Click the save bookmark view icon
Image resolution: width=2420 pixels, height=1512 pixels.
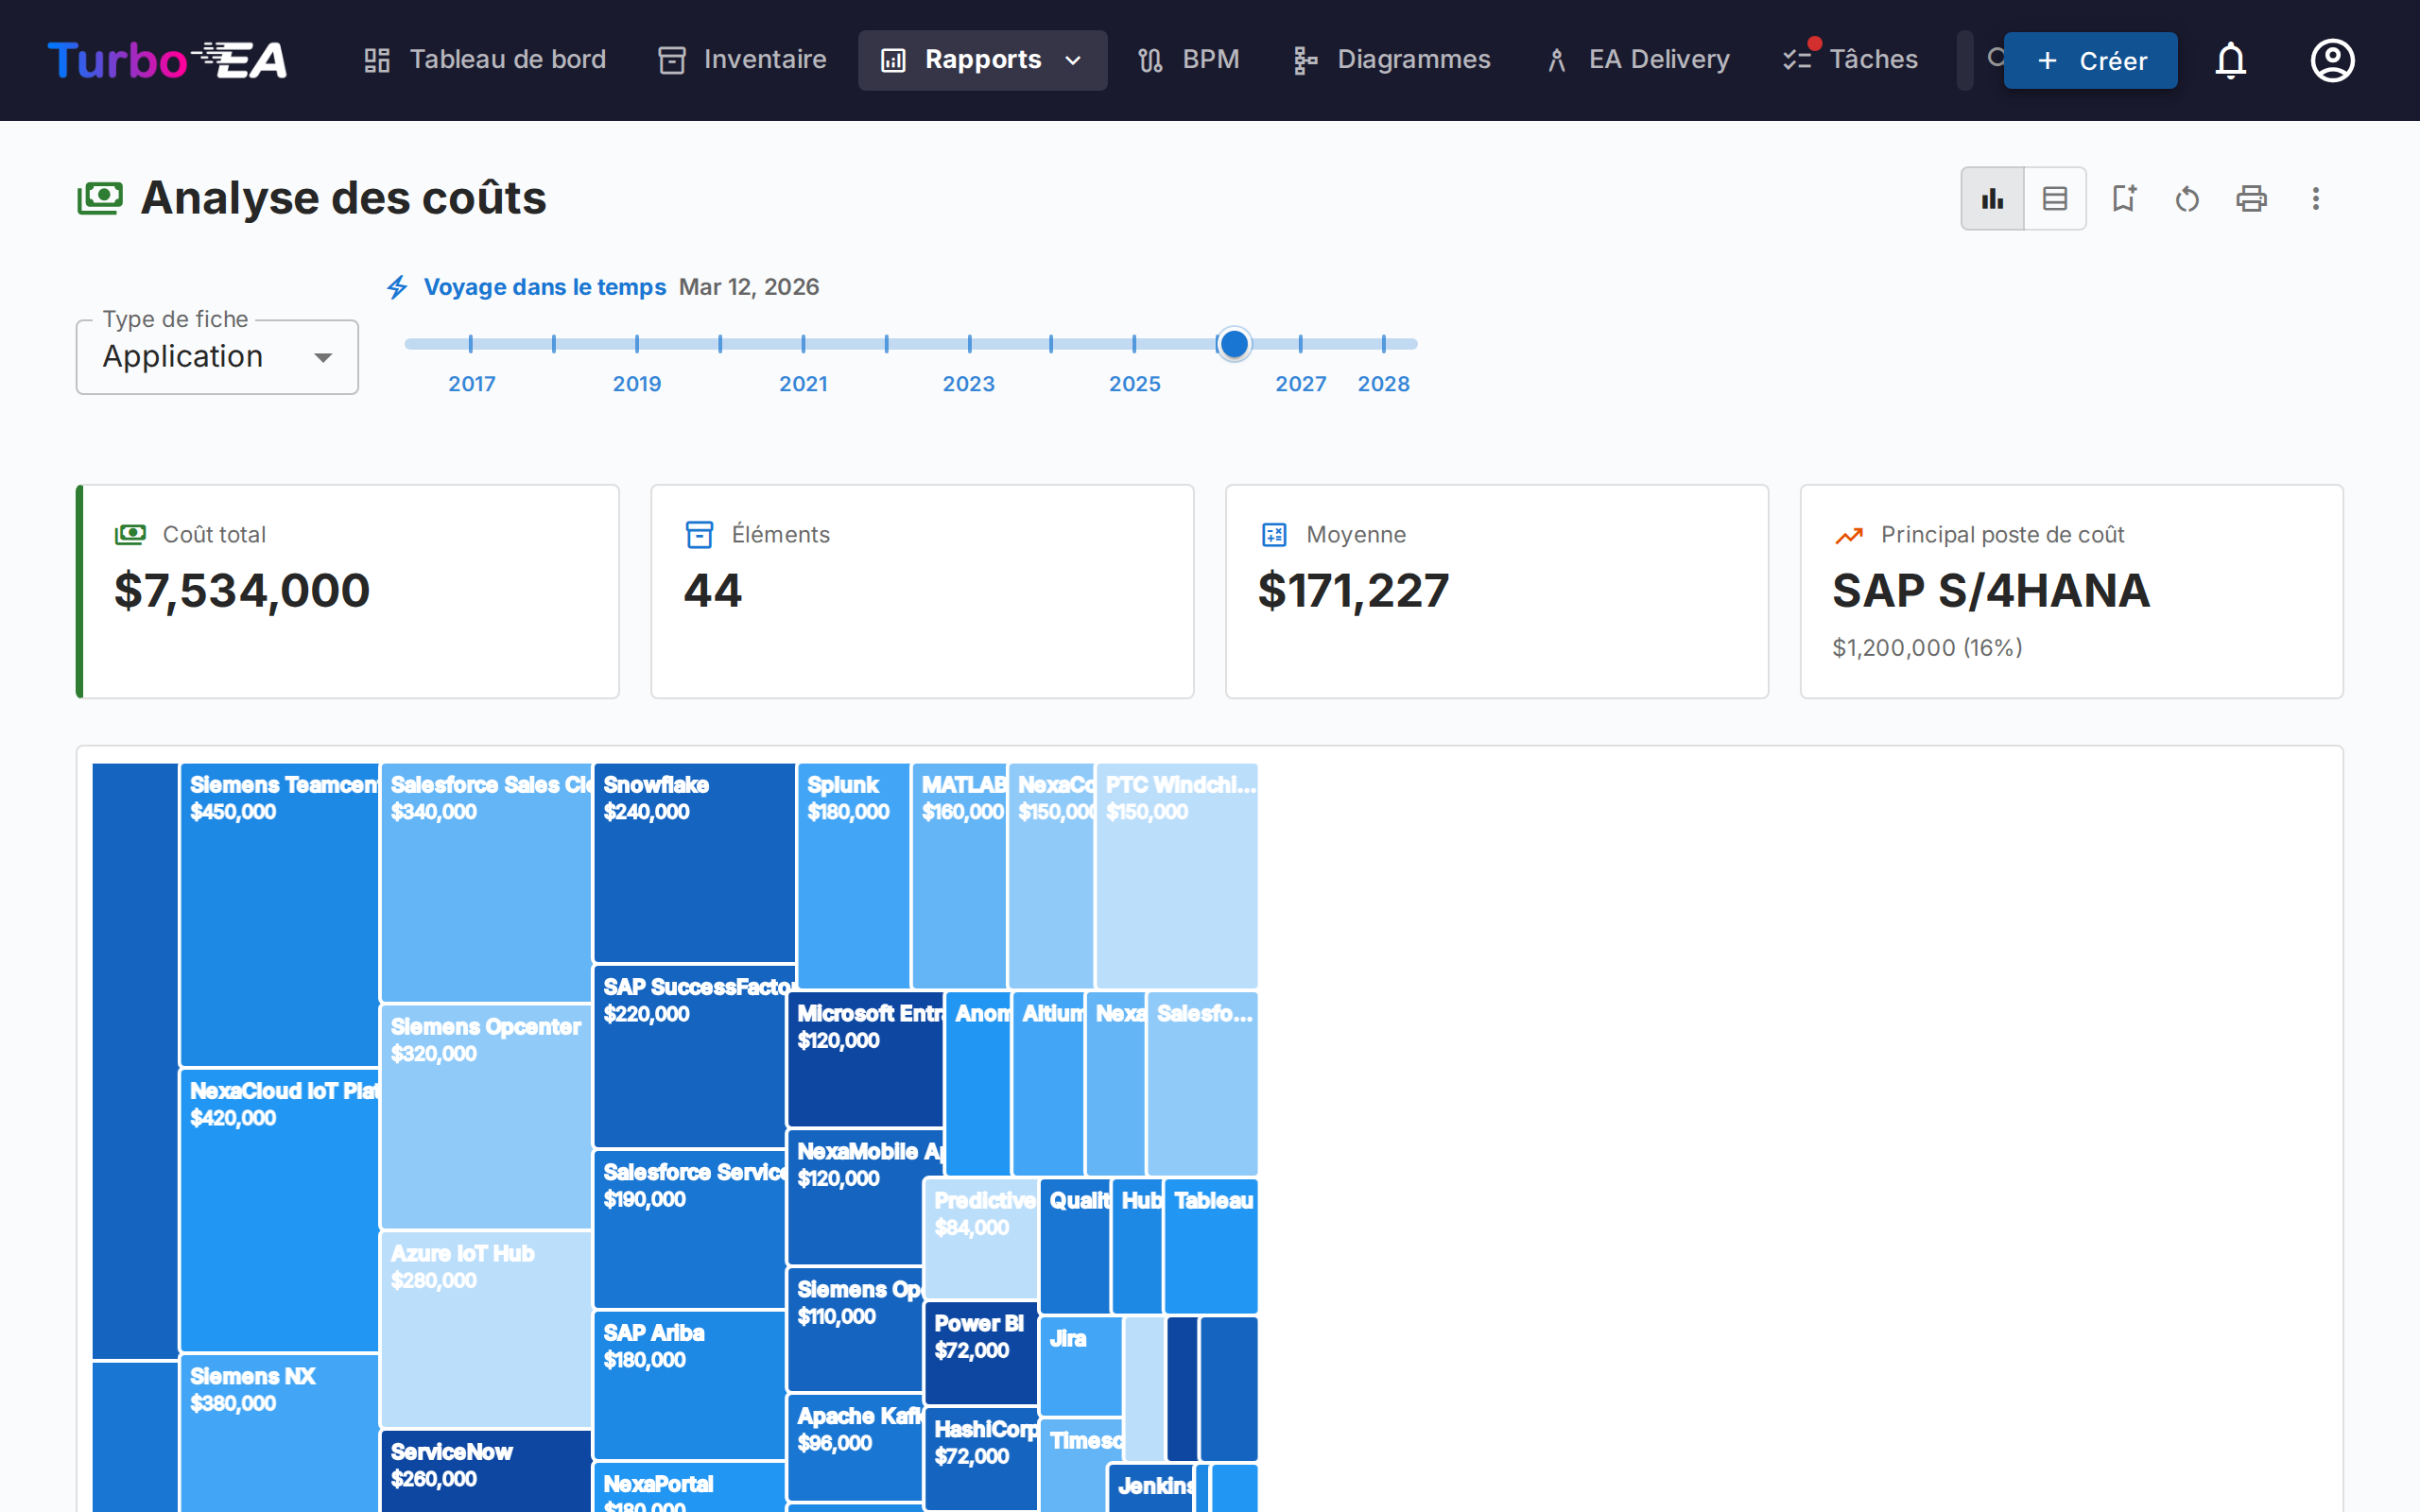tap(2123, 199)
